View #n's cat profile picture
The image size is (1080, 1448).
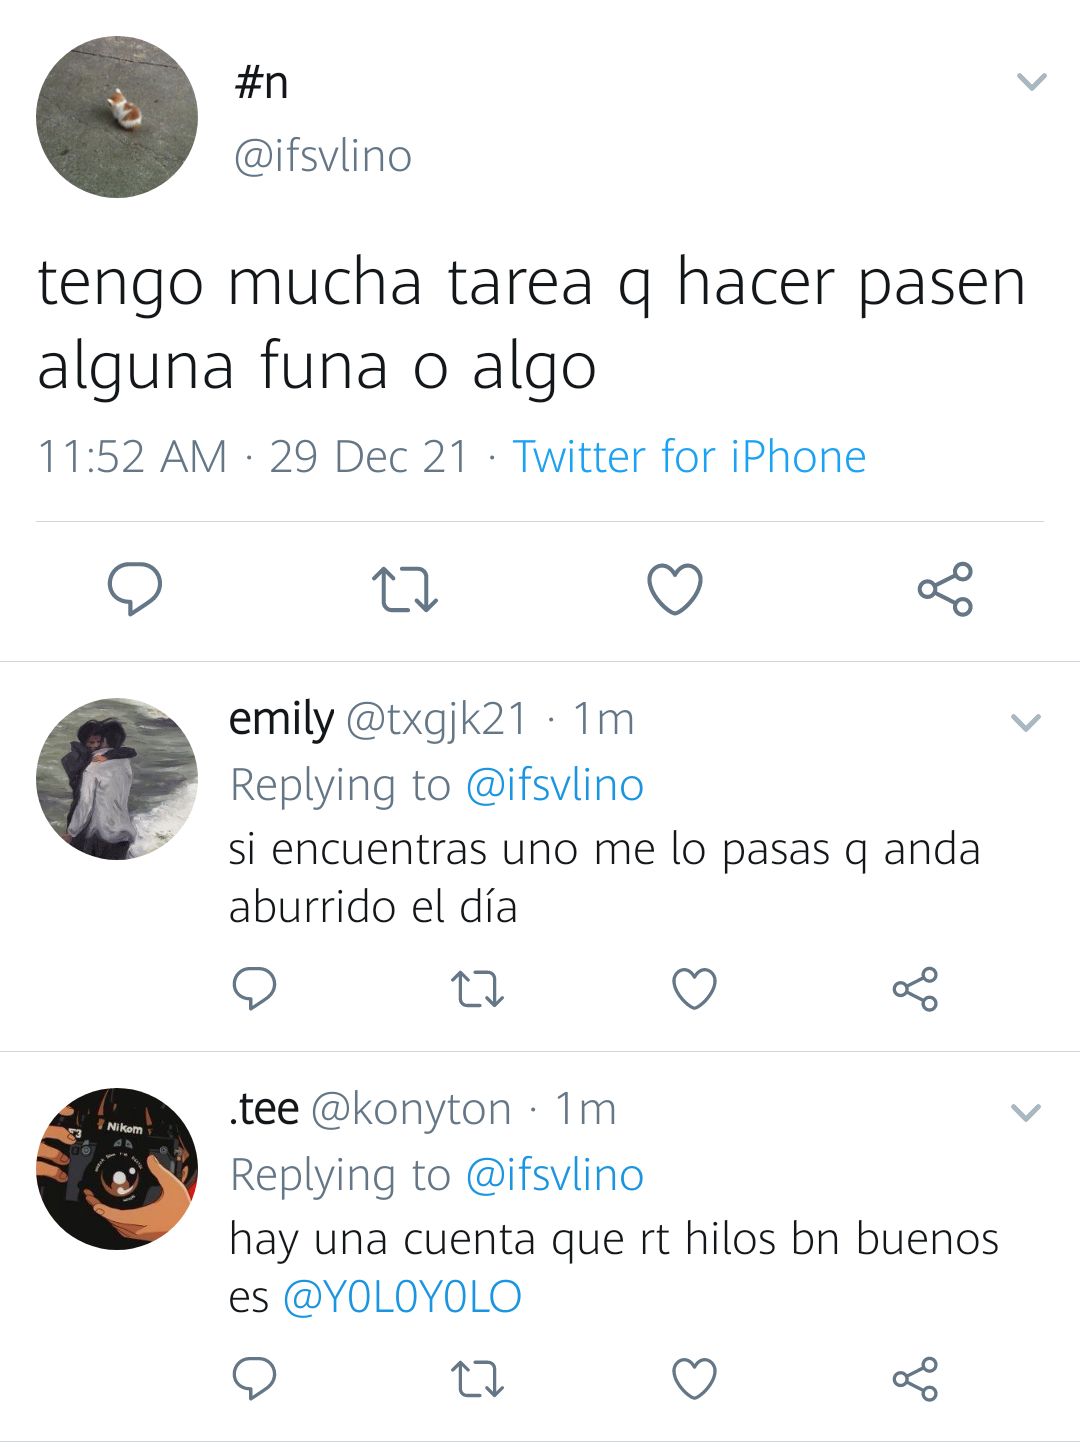(117, 117)
